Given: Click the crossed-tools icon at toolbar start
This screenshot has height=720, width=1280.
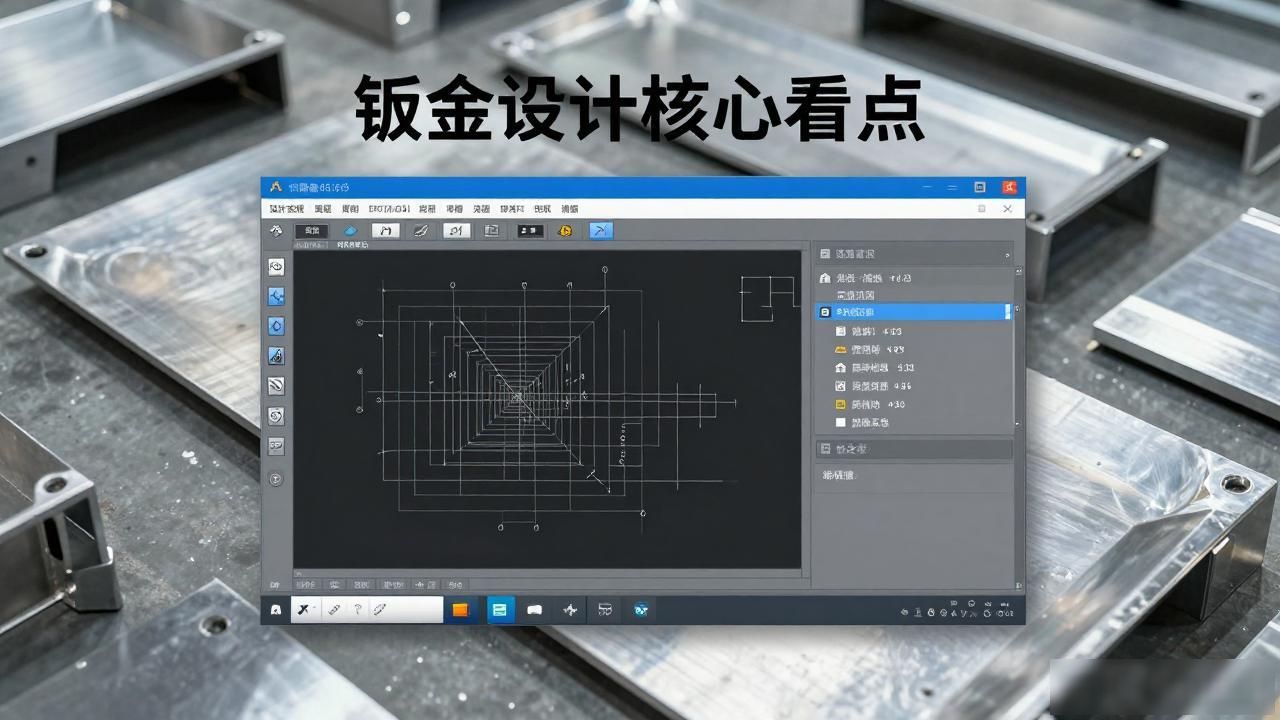Looking at the screenshot, I should 277,231.
